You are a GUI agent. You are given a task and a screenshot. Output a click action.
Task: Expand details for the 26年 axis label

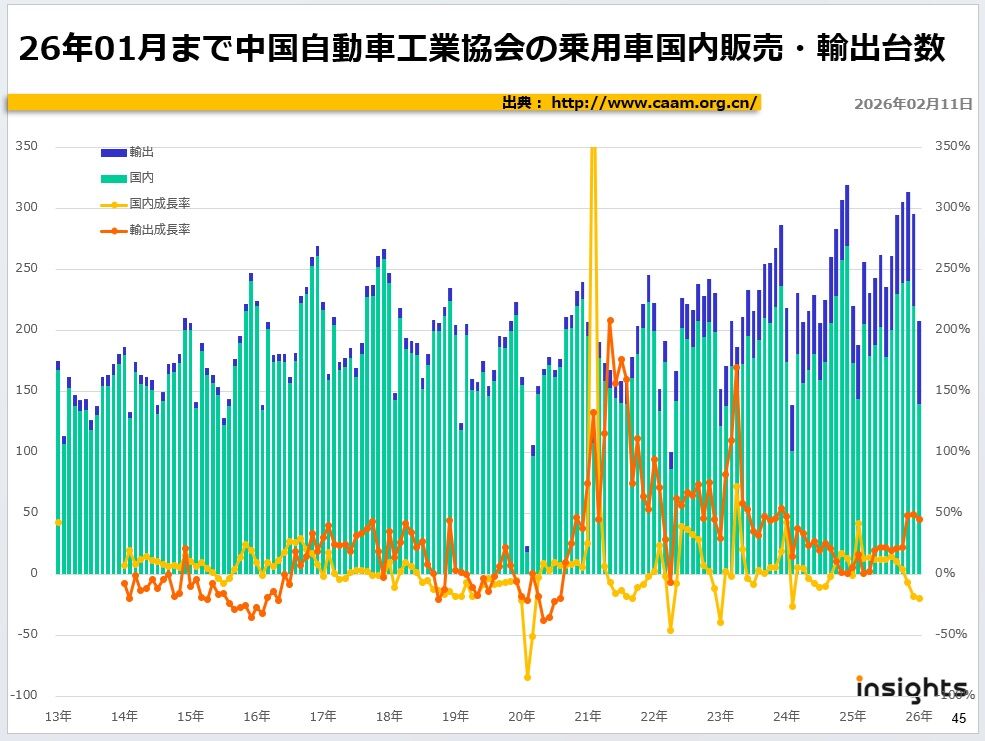pos(920,716)
